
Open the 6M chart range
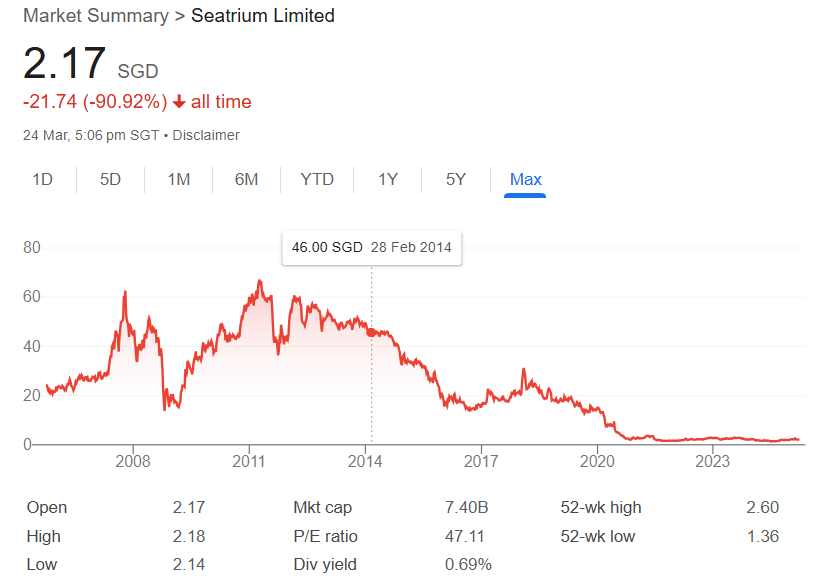coord(246,180)
